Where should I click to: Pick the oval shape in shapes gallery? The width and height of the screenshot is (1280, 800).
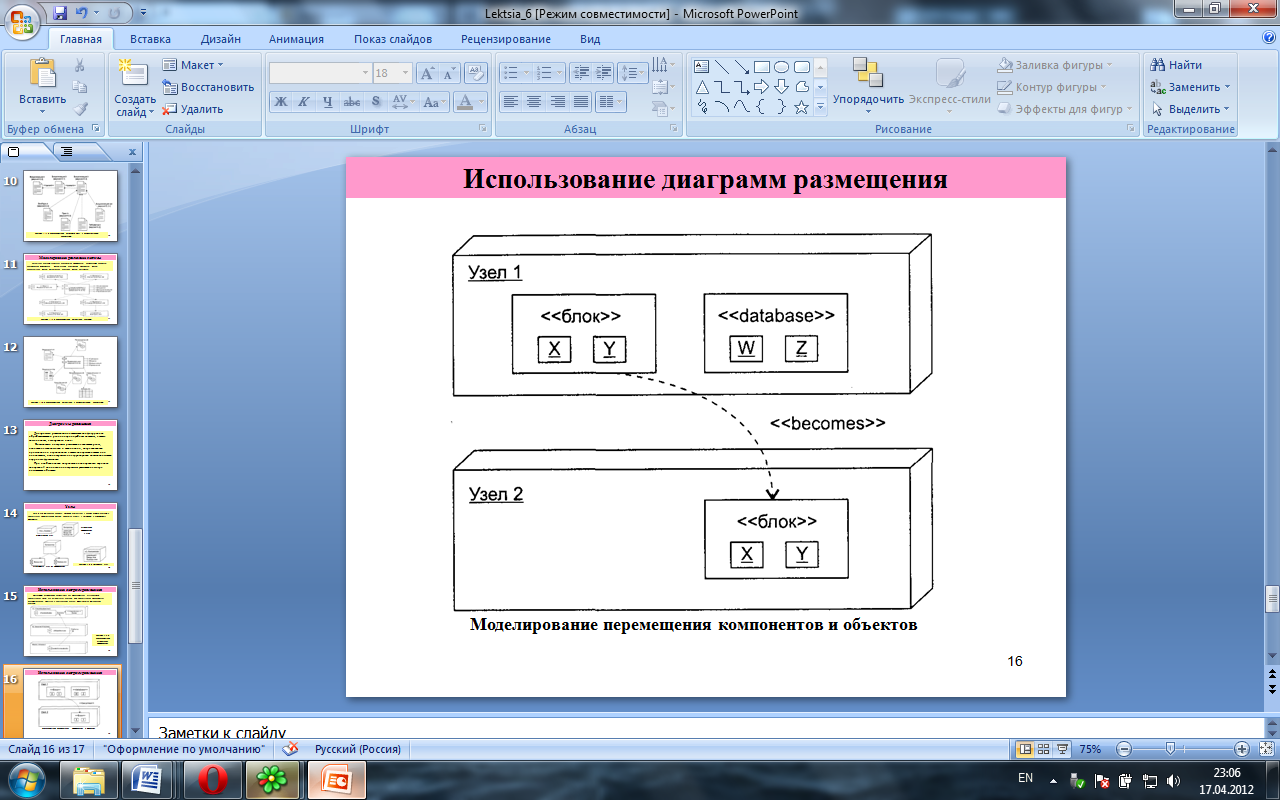tap(782, 67)
